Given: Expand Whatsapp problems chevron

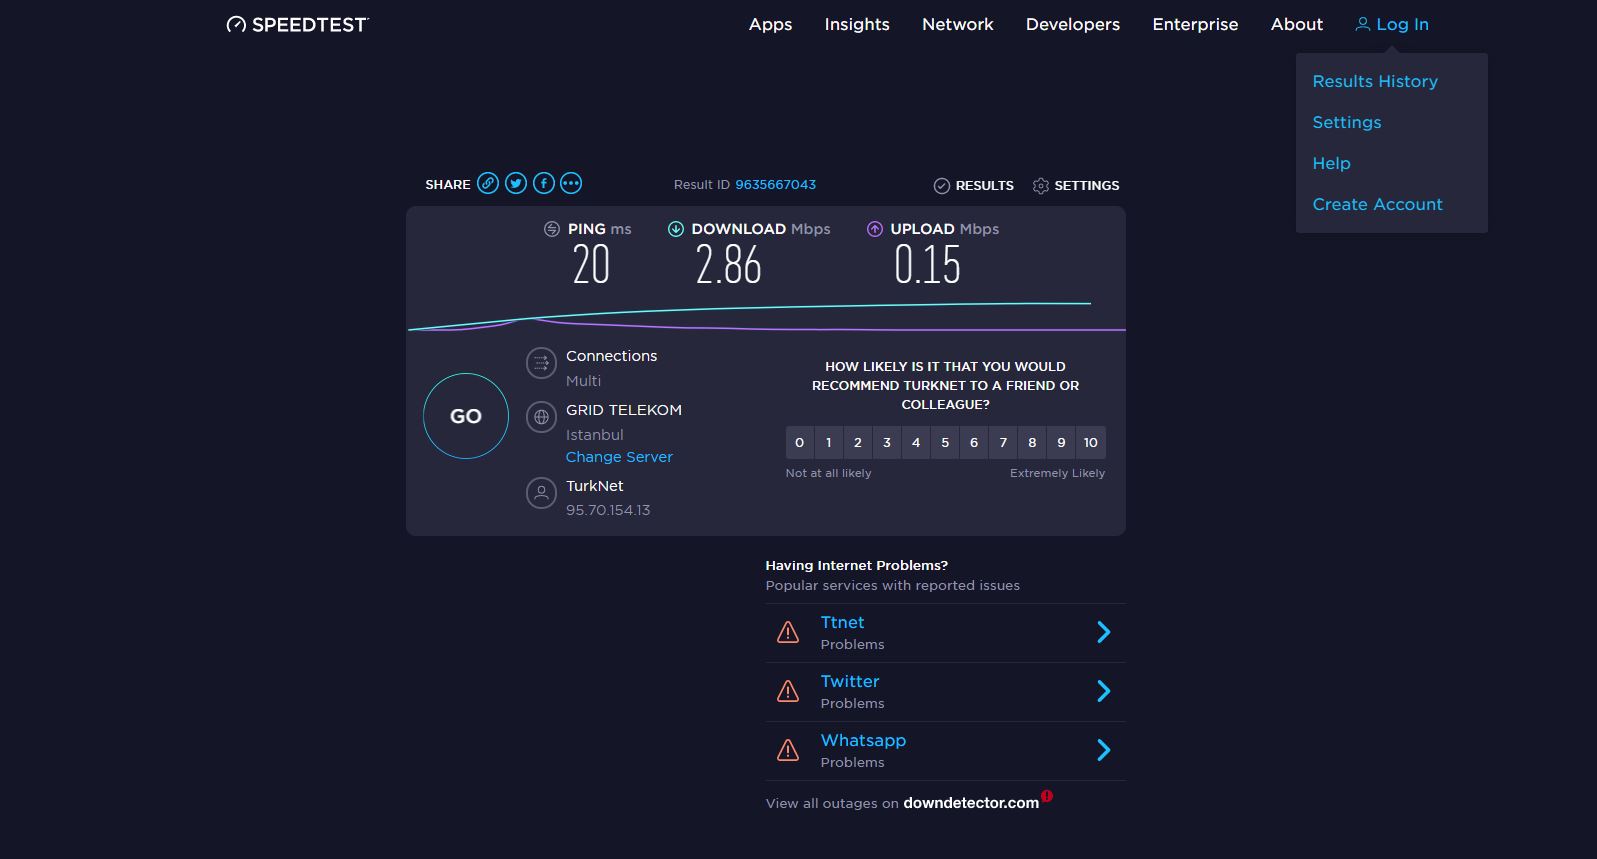Looking at the screenshot, I should [1104, 750].
